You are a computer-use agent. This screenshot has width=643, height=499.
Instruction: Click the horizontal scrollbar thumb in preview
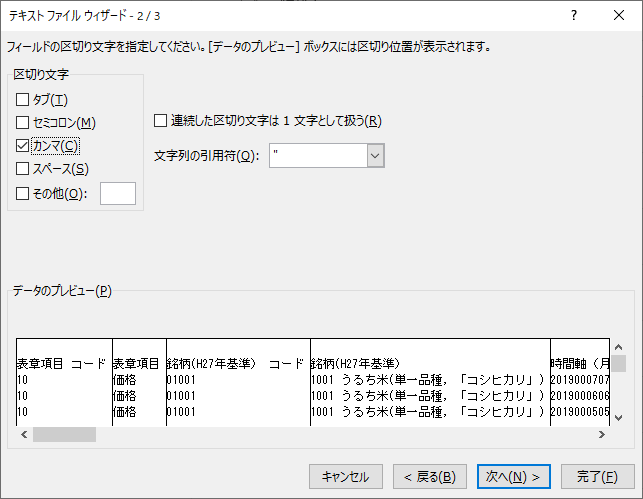[x=64, y=435]
